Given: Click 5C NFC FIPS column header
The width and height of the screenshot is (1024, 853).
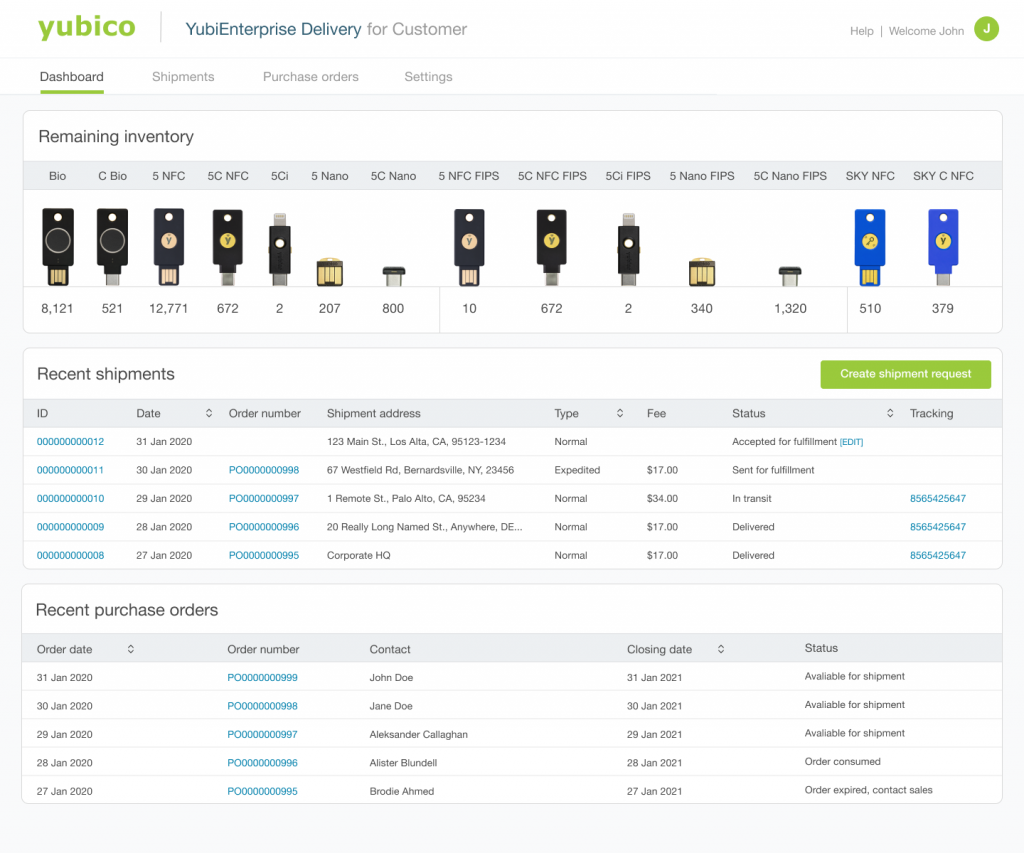Looking at the screenshot, I should coord(552,176).
